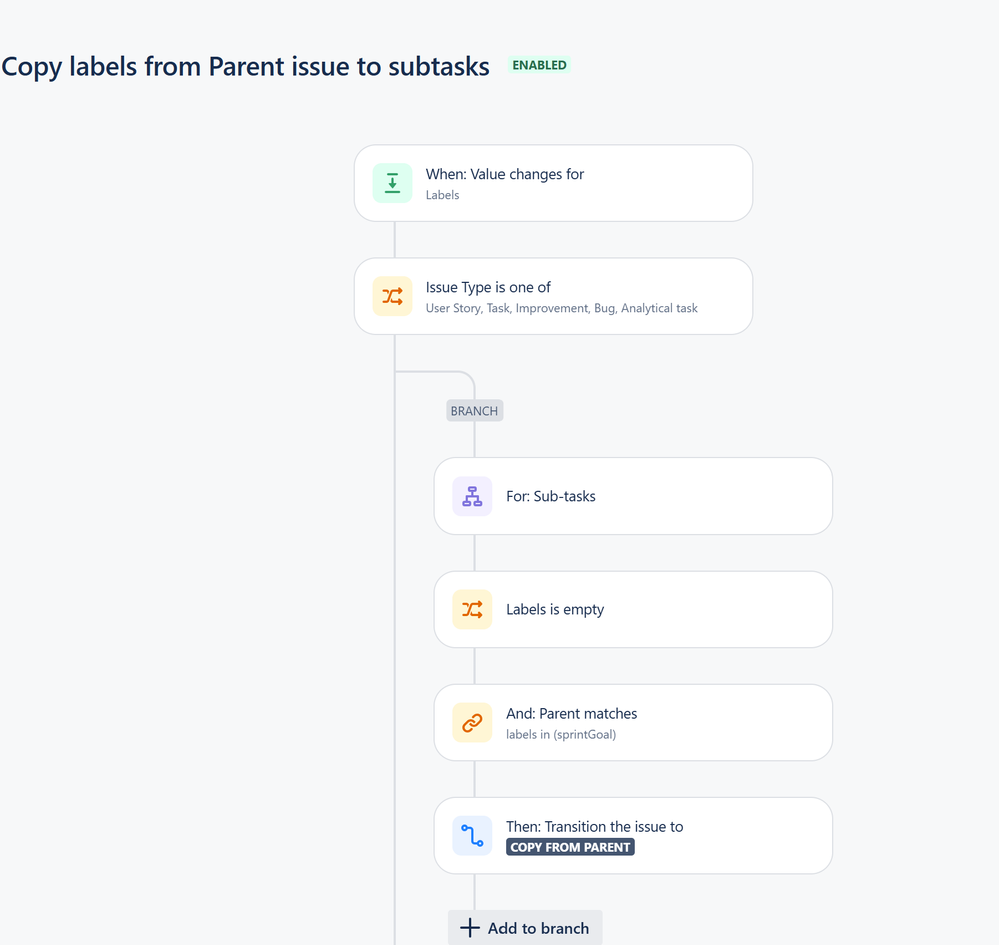This screenshot has width=999, height=945.
Task: Click the BRANCH label tag
Action: point(475,411)
